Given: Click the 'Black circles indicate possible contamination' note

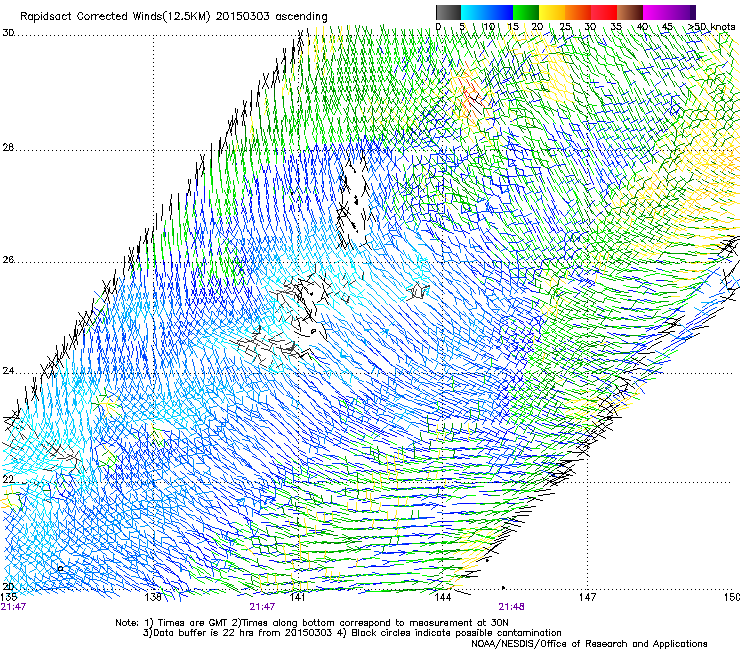Looking at the screenshot, I should click(456, 633).
